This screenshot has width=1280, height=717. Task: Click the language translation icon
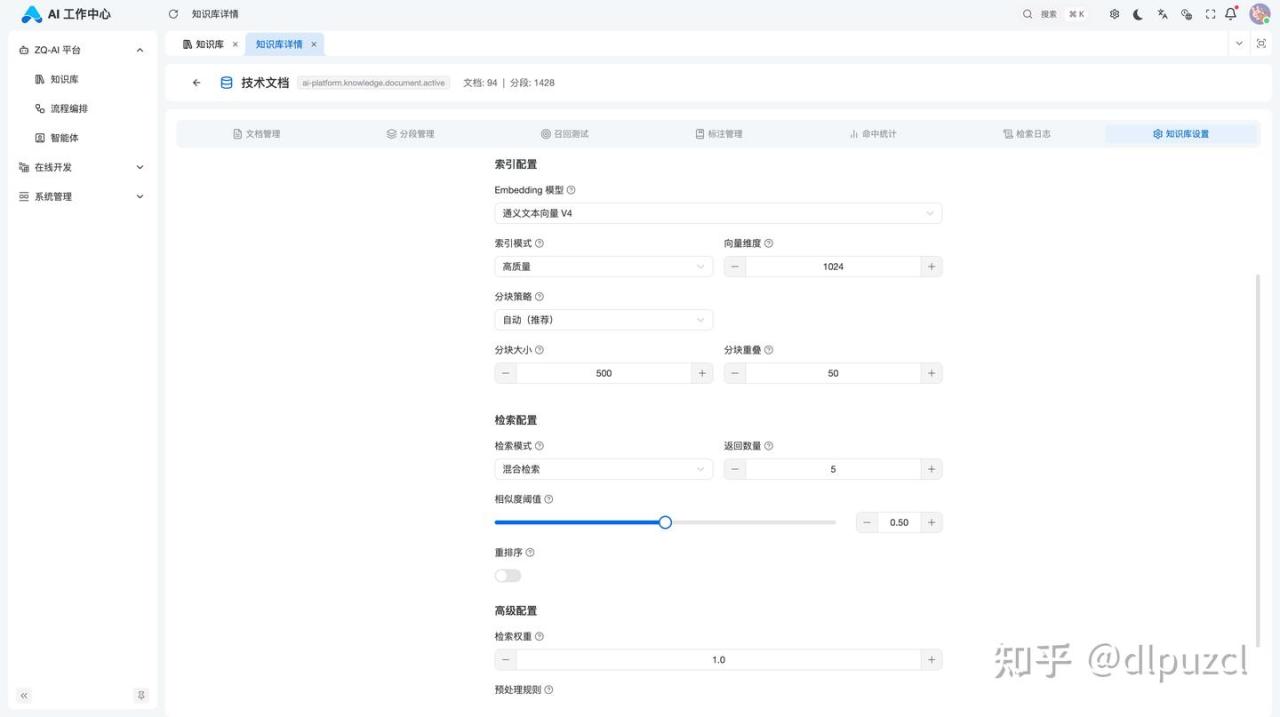point(1162,14)
